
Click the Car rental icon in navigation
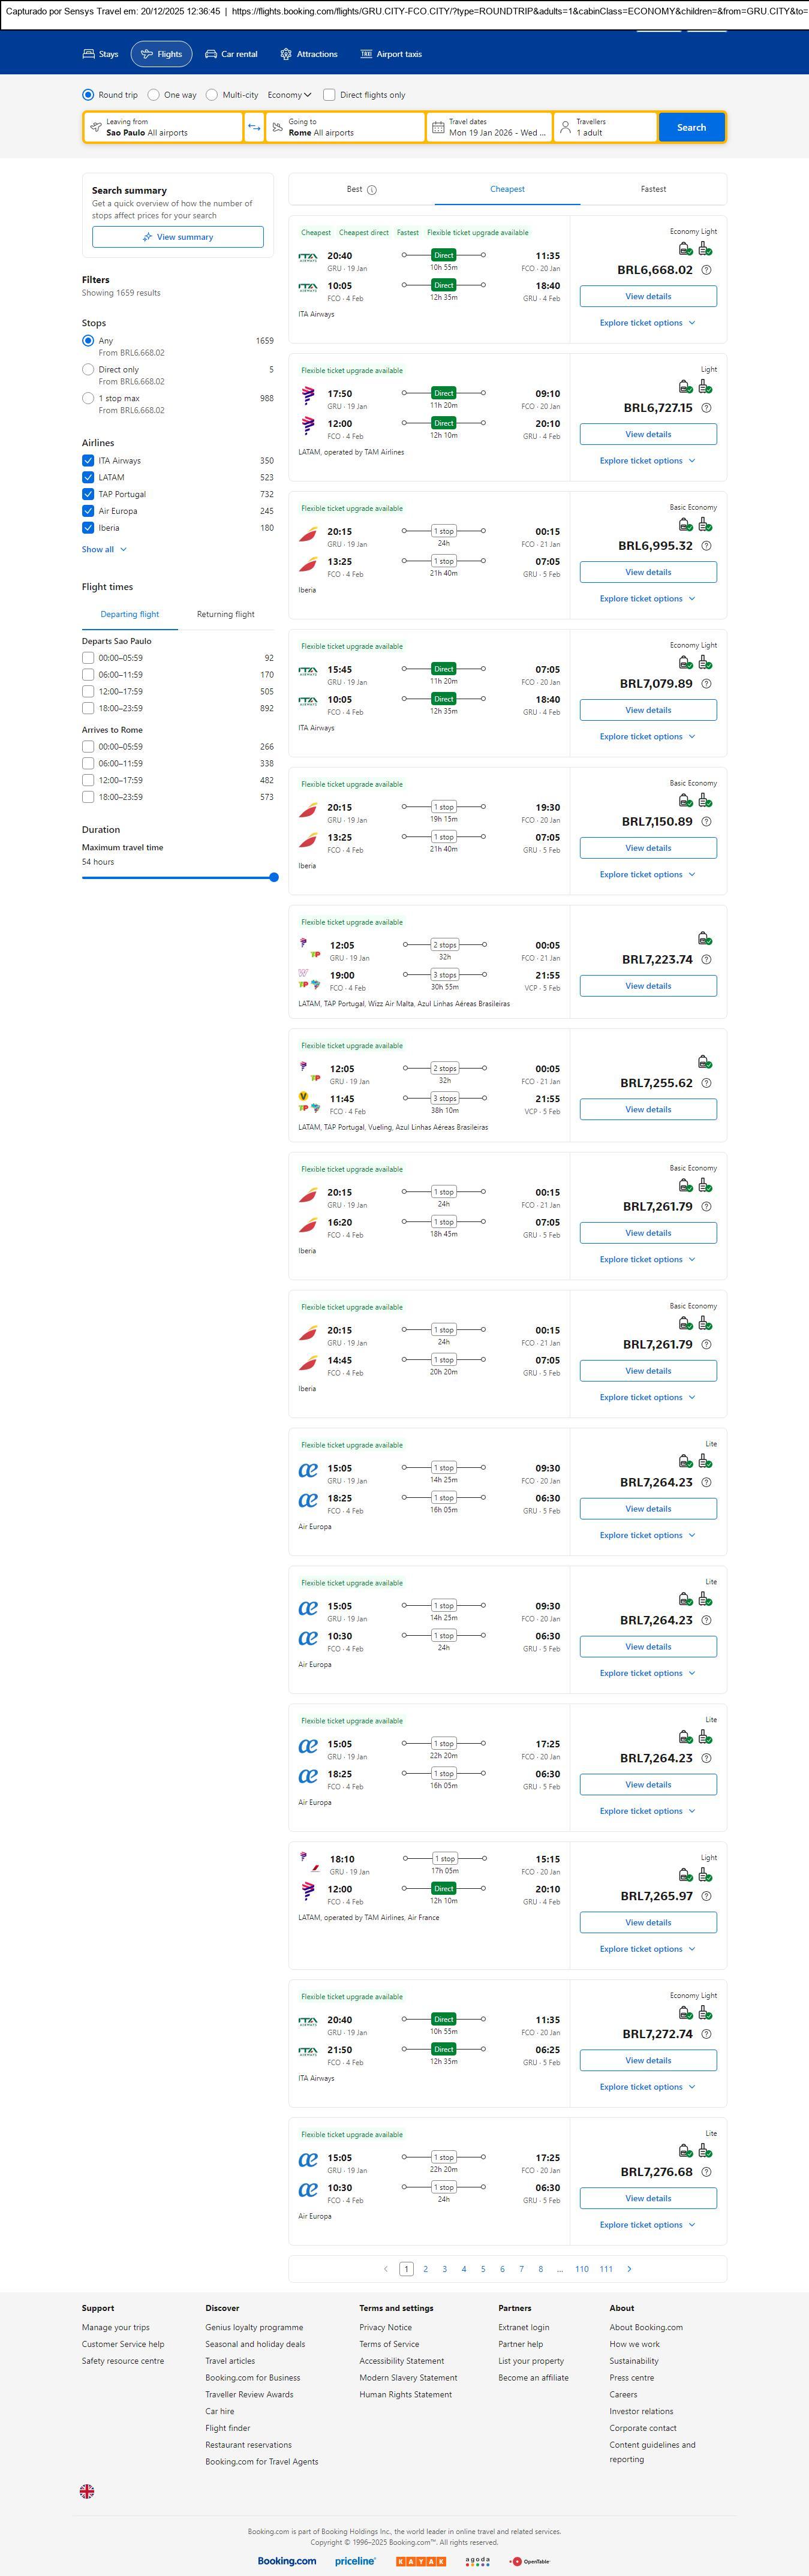tap(211, 54)
